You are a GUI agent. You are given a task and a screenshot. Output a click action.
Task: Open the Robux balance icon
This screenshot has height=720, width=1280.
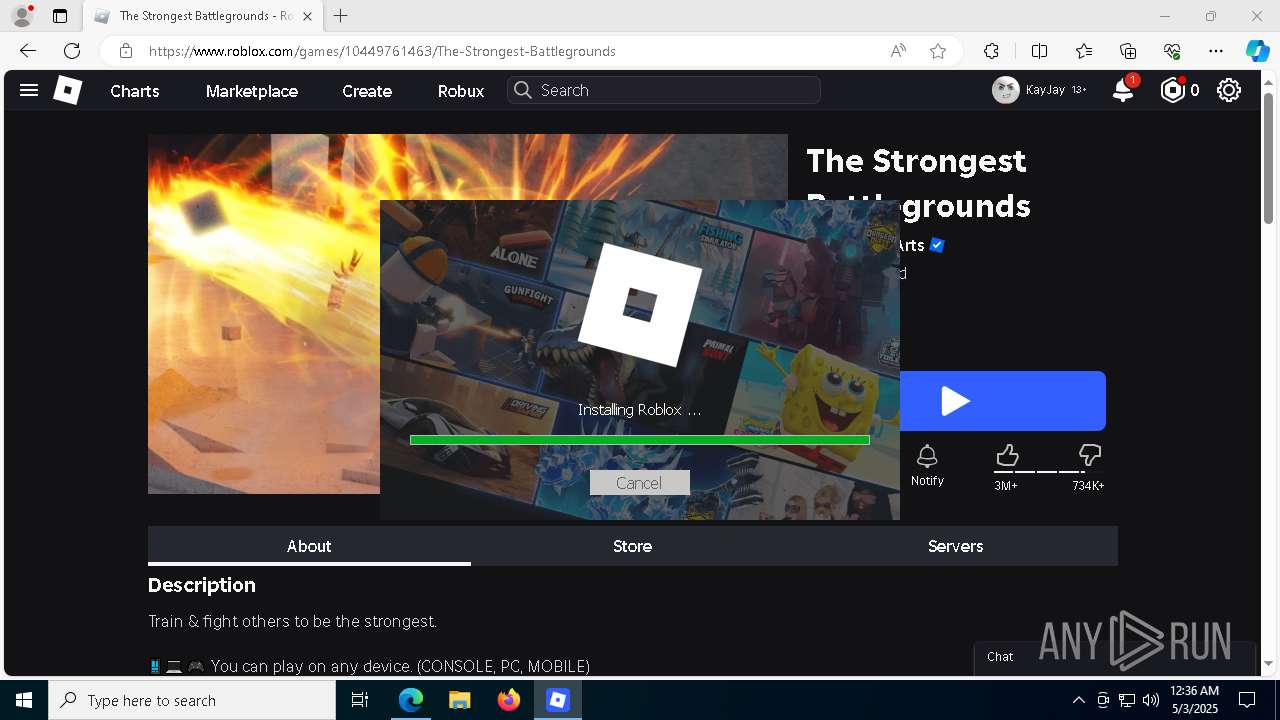1172,90
